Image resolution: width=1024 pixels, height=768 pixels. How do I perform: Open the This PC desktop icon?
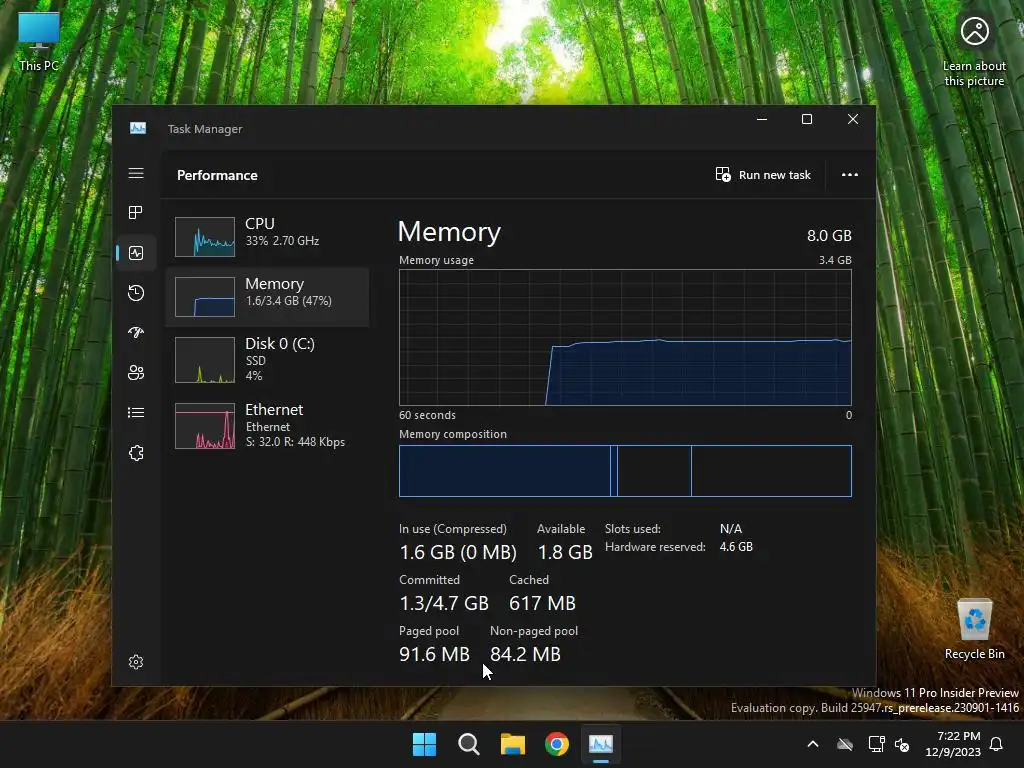click(x=39, y=42)
